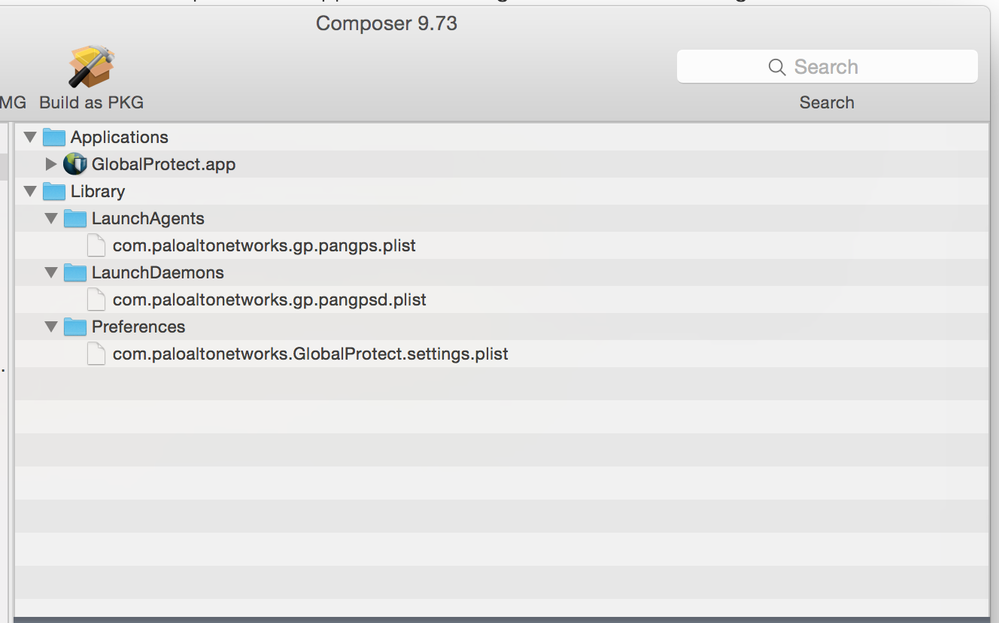Select the GlobalProtect.app globe icon
Image resolution: width=999 pixels, height=623 pixels.
75,164
